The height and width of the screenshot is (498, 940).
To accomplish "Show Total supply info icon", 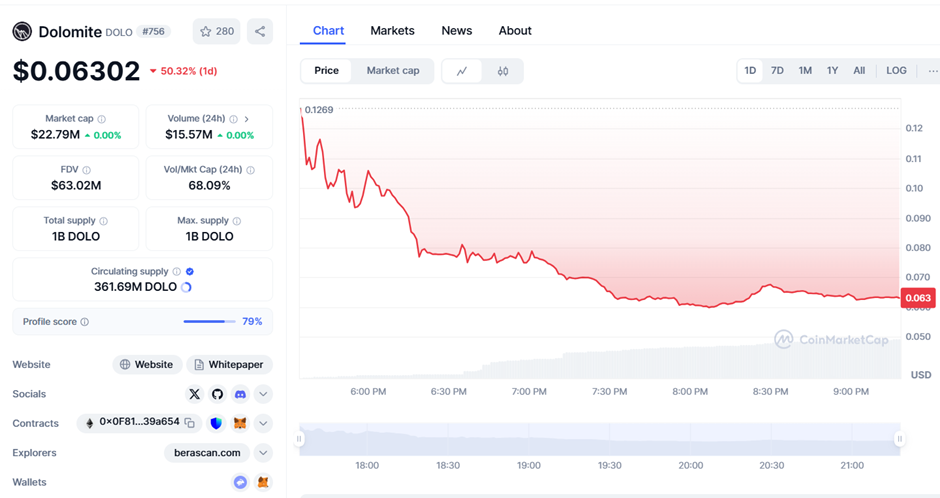I will [x=104, y=221].
